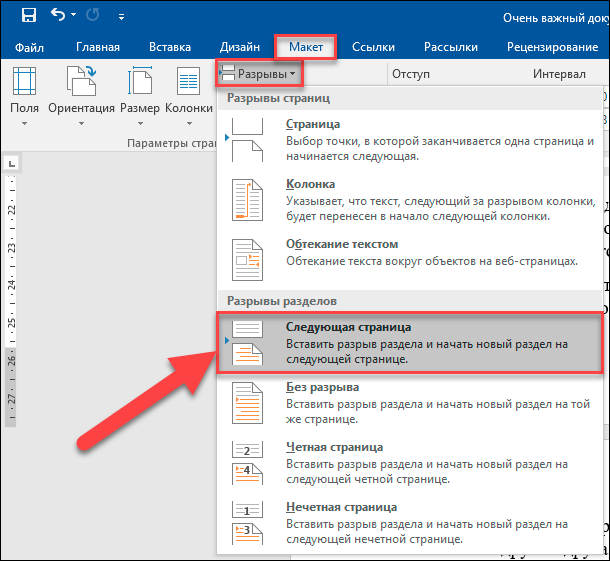Click the vertical ruler at mark 24
Screen dimensions: 610x561
coord(11,285)
